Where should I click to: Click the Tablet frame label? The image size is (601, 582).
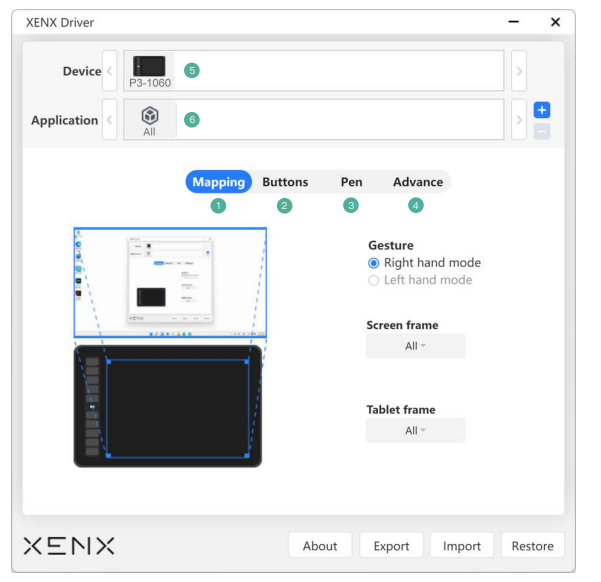click(x=401, y=409)
